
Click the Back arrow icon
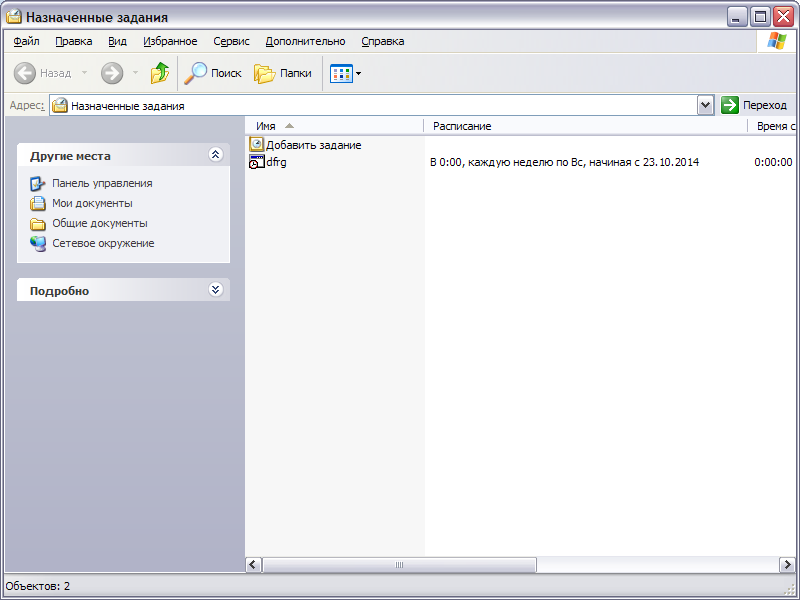pyautogui.click(x=24, y=73)
